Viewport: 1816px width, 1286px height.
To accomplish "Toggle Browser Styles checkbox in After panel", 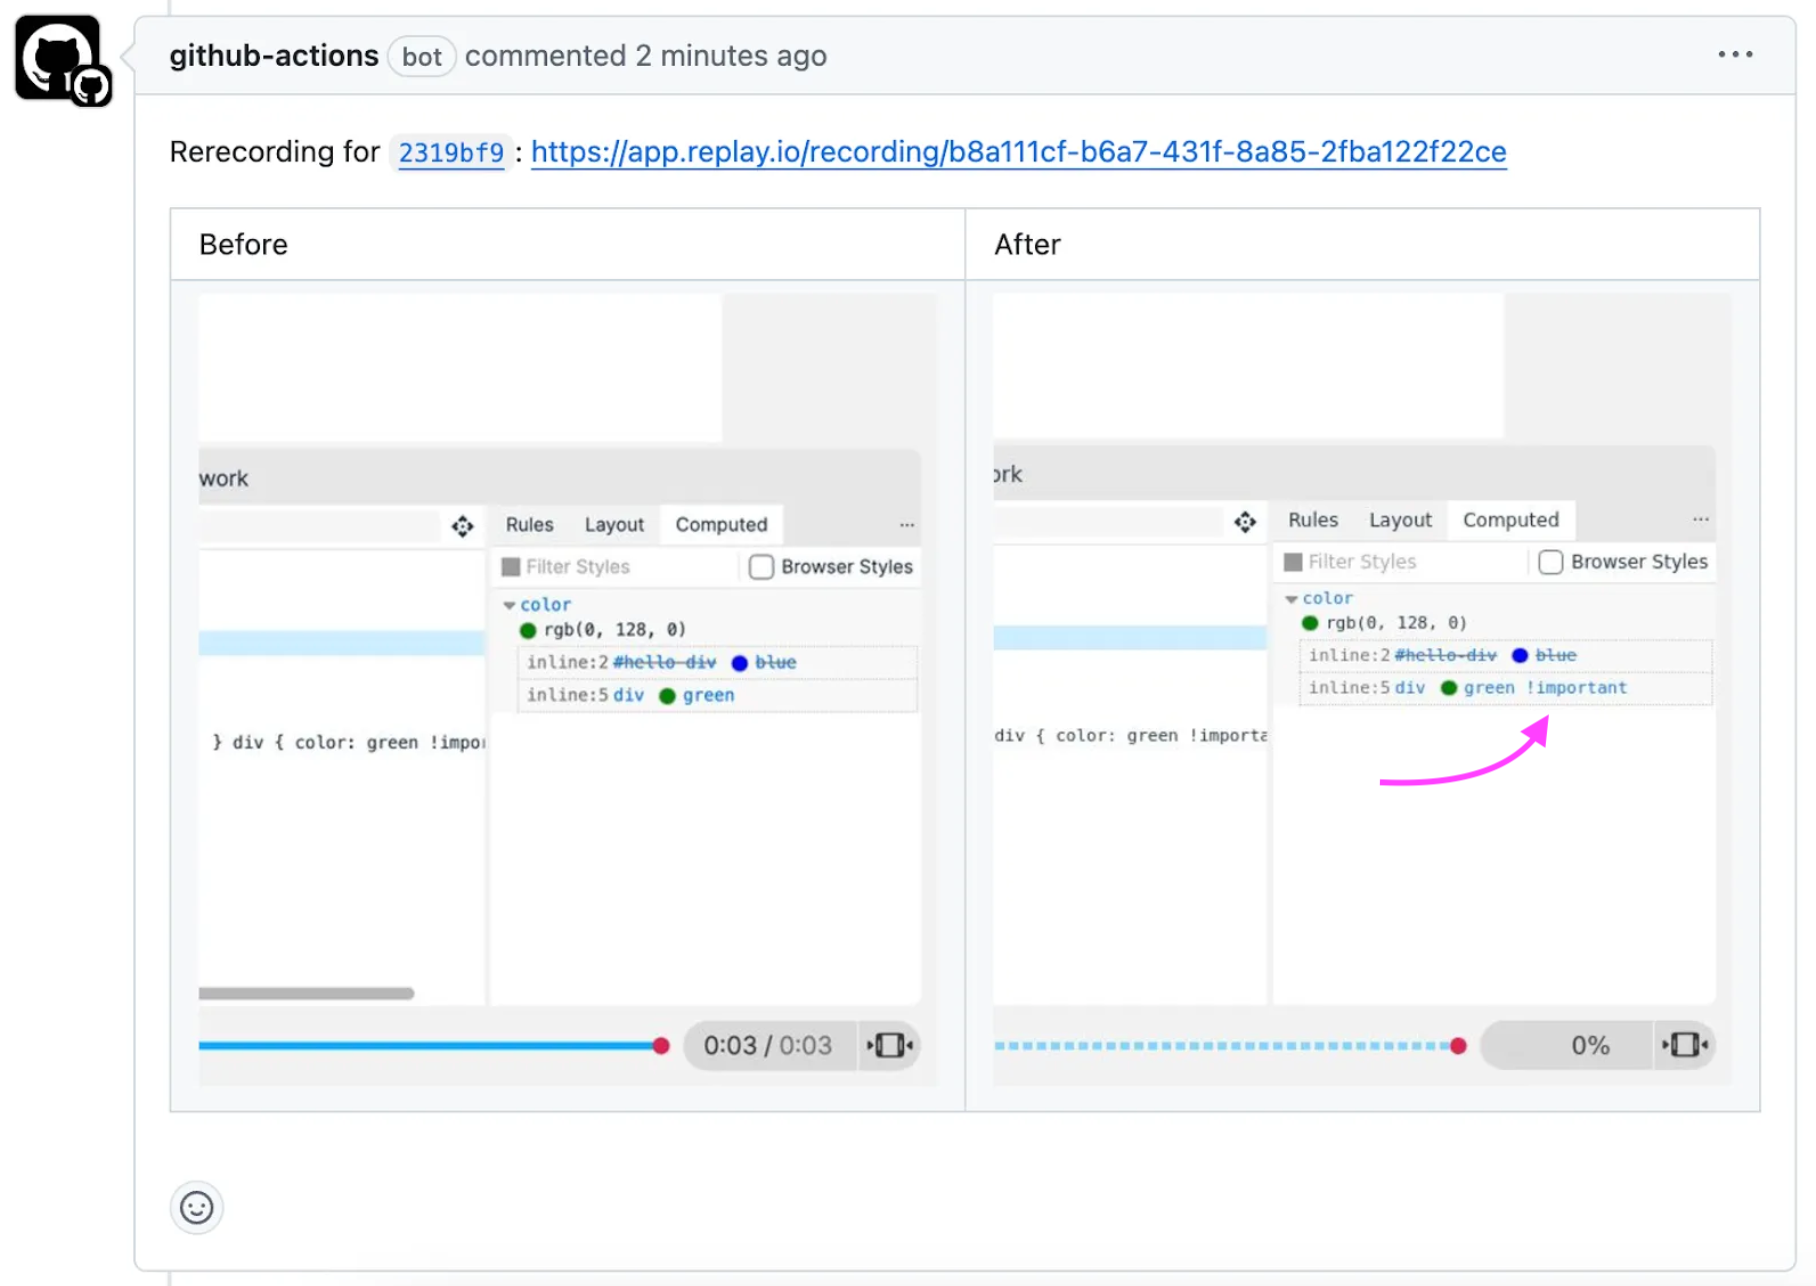I will [x=1550, y=562].
